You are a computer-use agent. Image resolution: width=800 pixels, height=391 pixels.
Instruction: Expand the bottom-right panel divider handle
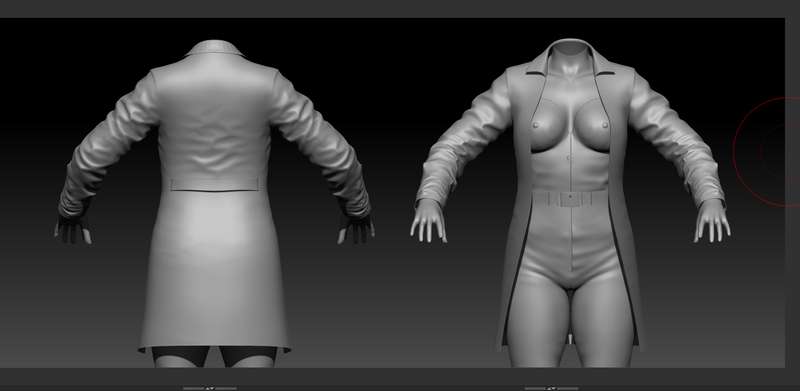coord(552,388)
